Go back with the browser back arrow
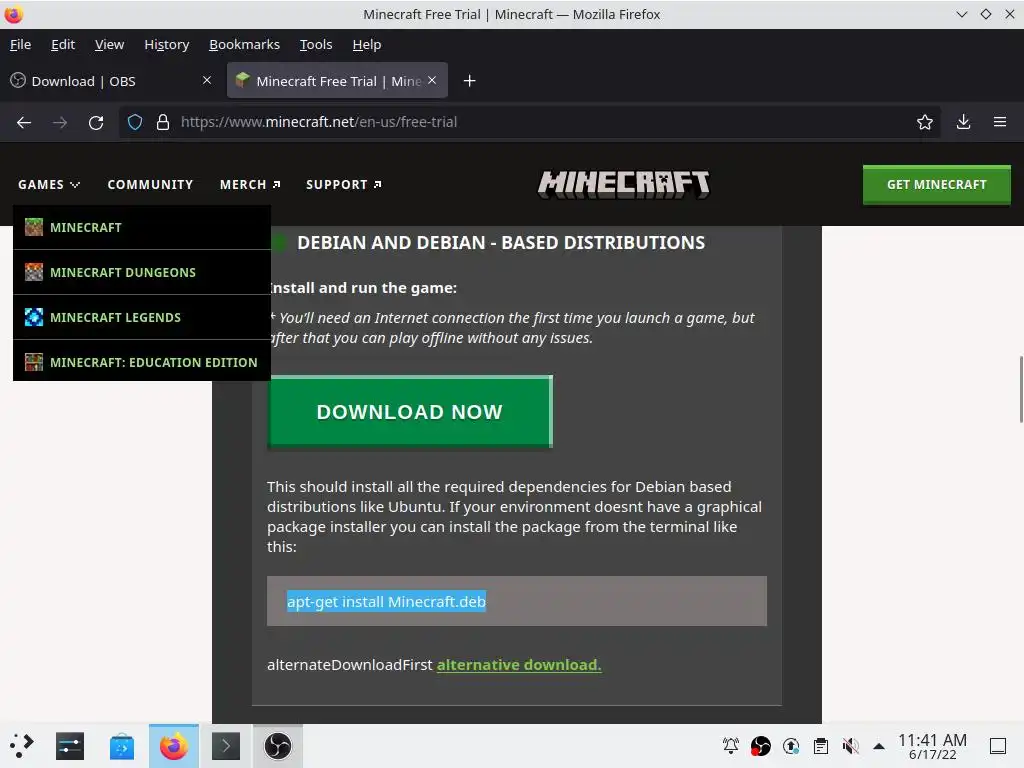Image resolution: width=1024 pixels, height=768 pixels. [24, 122]
